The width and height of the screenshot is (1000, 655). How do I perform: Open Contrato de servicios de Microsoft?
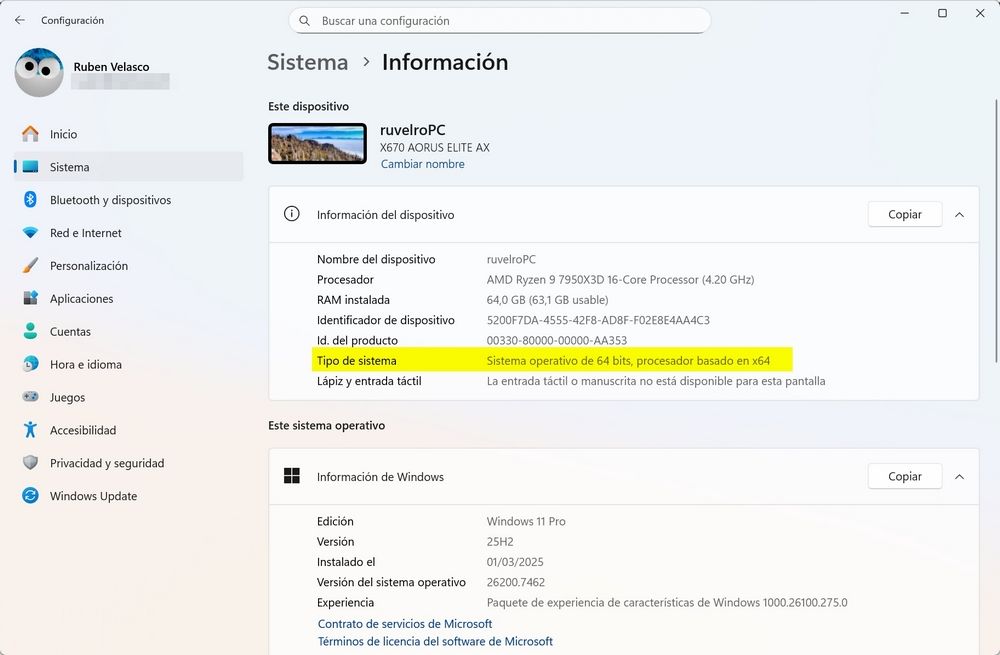click(404, 624)
